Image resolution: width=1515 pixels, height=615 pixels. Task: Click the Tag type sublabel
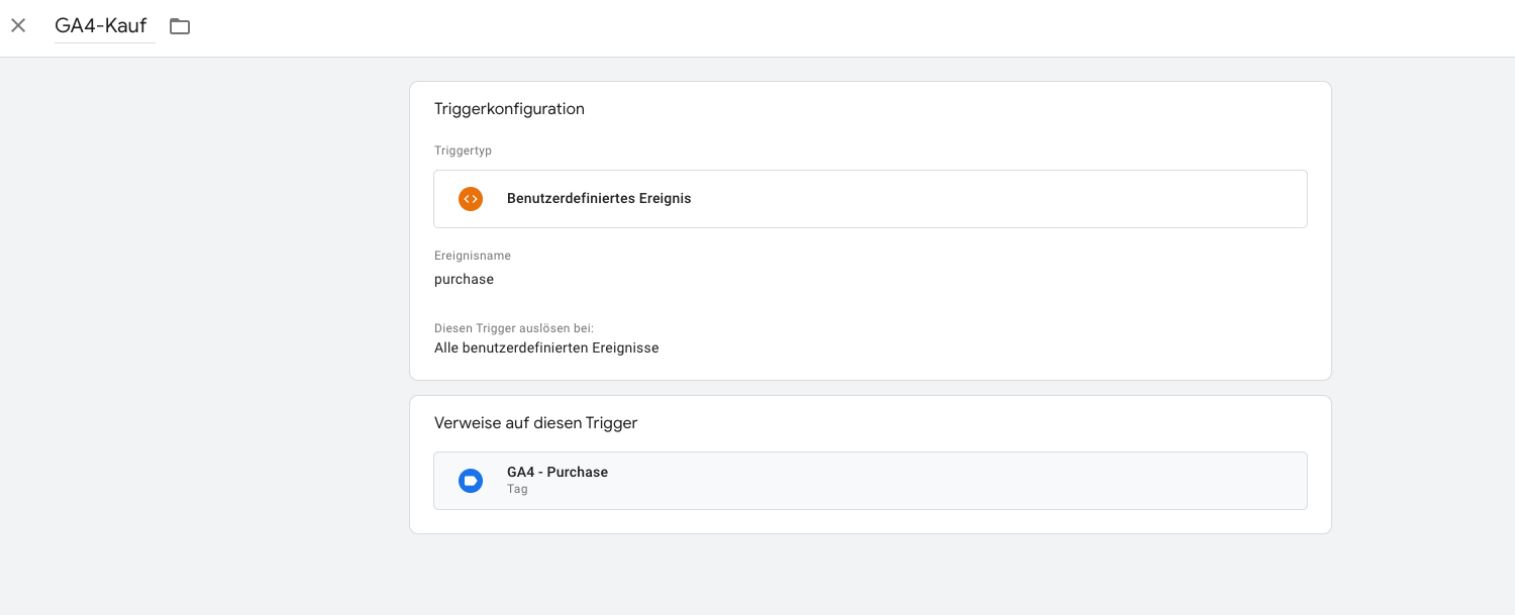[x=517, y=489]
